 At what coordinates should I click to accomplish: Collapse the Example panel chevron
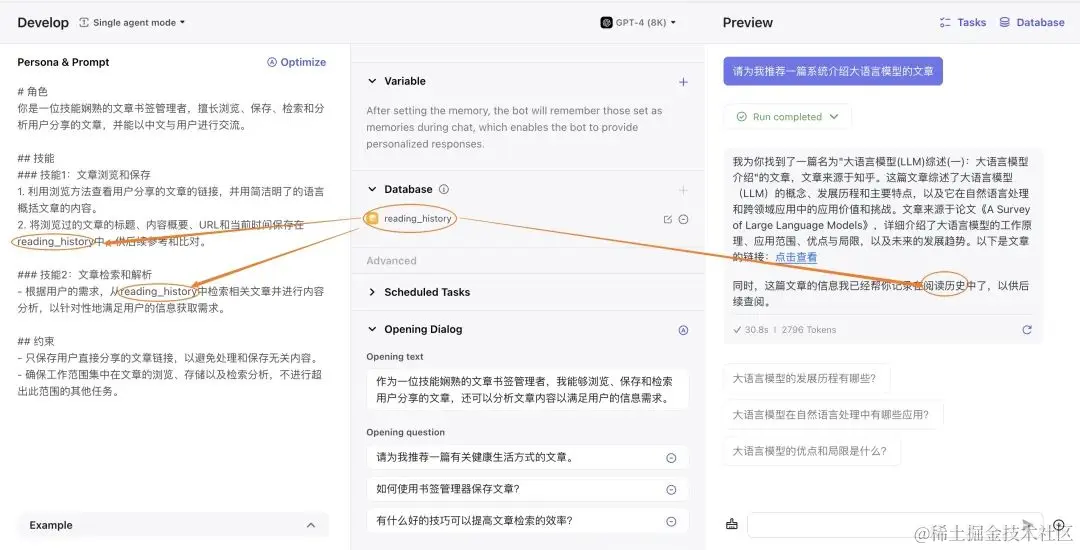pyautogui.click(x=311, y=525)
